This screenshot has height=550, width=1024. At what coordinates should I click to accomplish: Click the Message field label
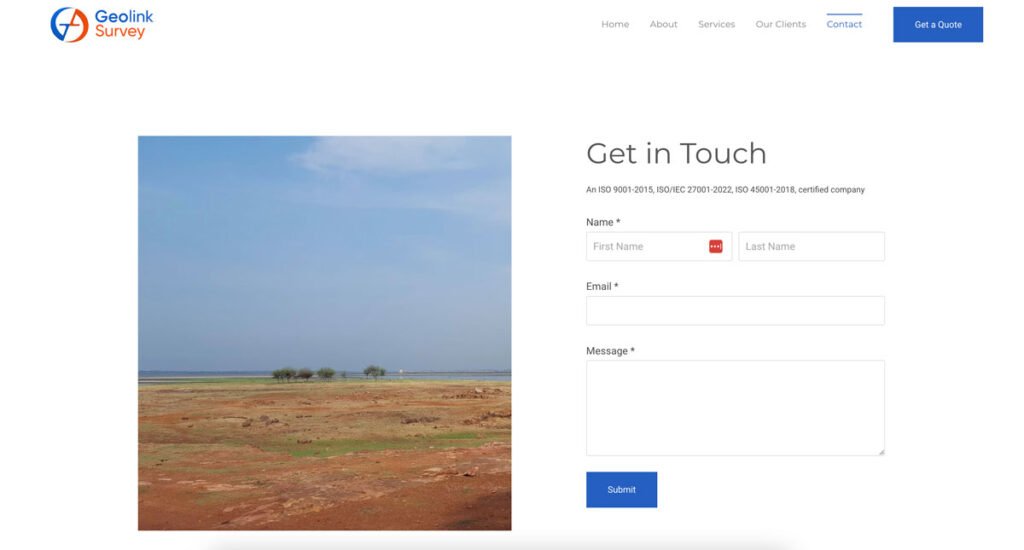(610, 351)
